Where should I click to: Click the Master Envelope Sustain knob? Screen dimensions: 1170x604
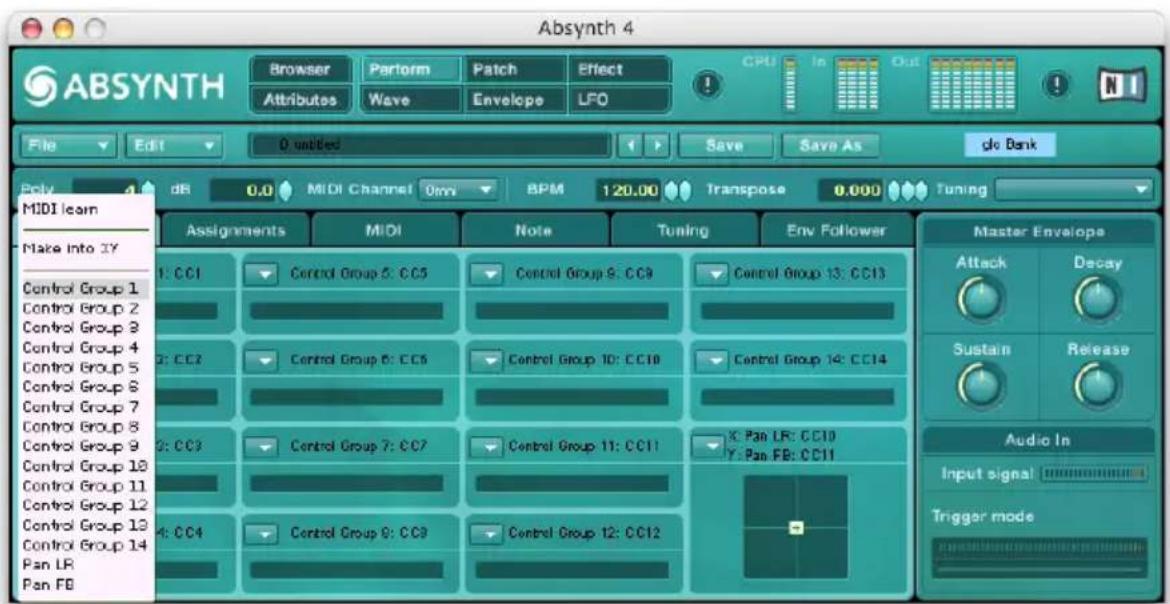[x=978, y=388]
